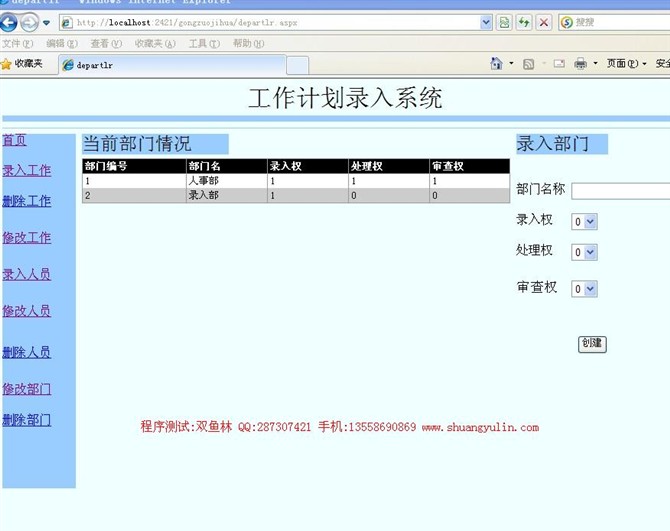
Task: Click the Home page icon
Action: click(496, 64)
